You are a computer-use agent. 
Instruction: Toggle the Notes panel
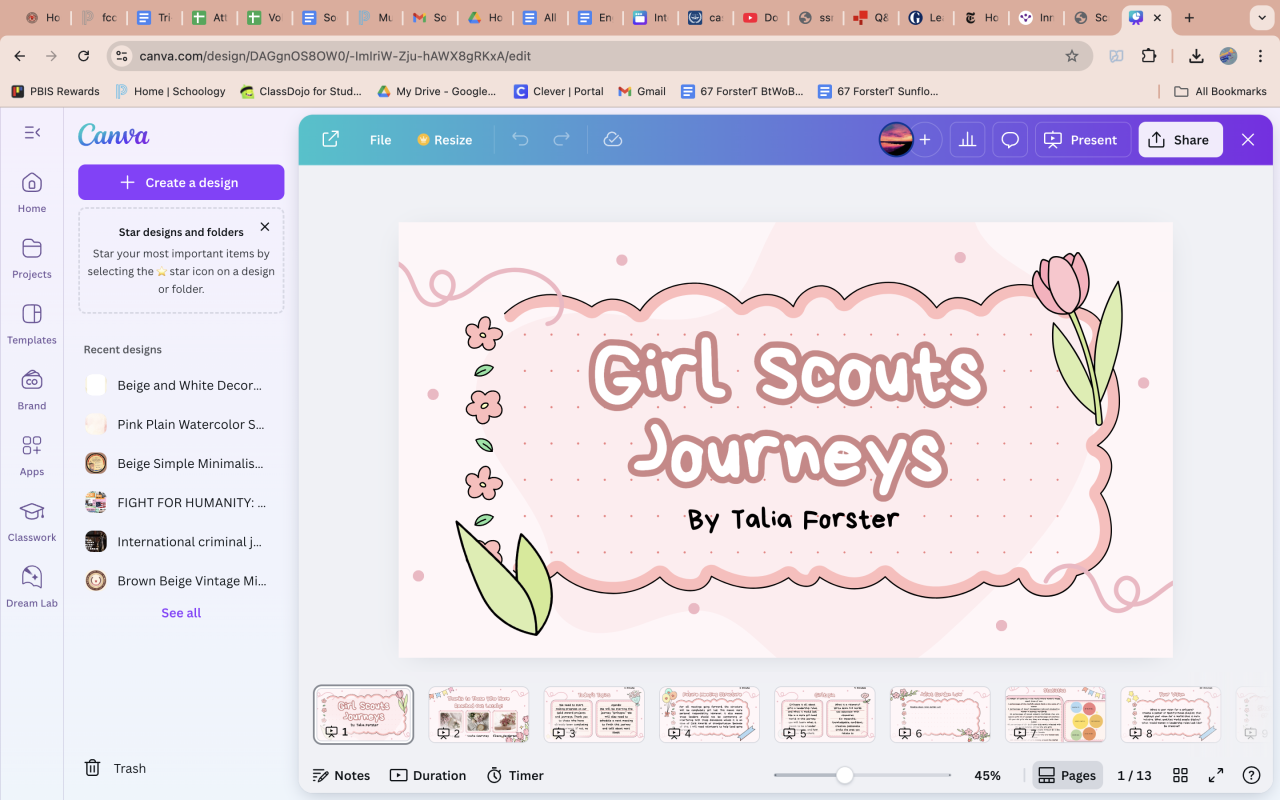pos(341,775)
